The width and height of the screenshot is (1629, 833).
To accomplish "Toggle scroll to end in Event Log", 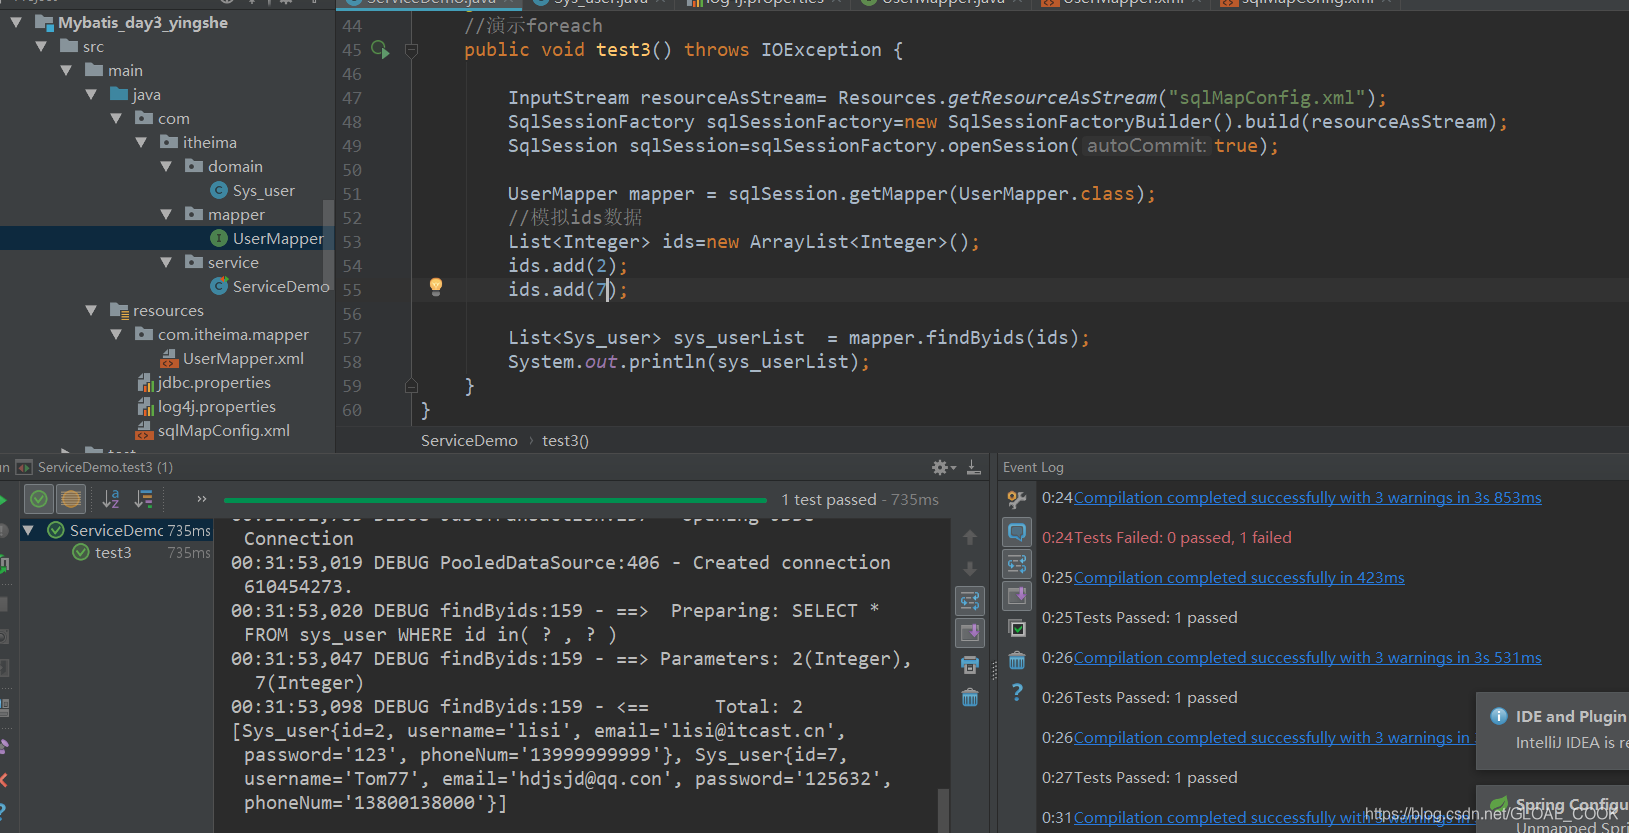I will click(x=1017, y=596).
